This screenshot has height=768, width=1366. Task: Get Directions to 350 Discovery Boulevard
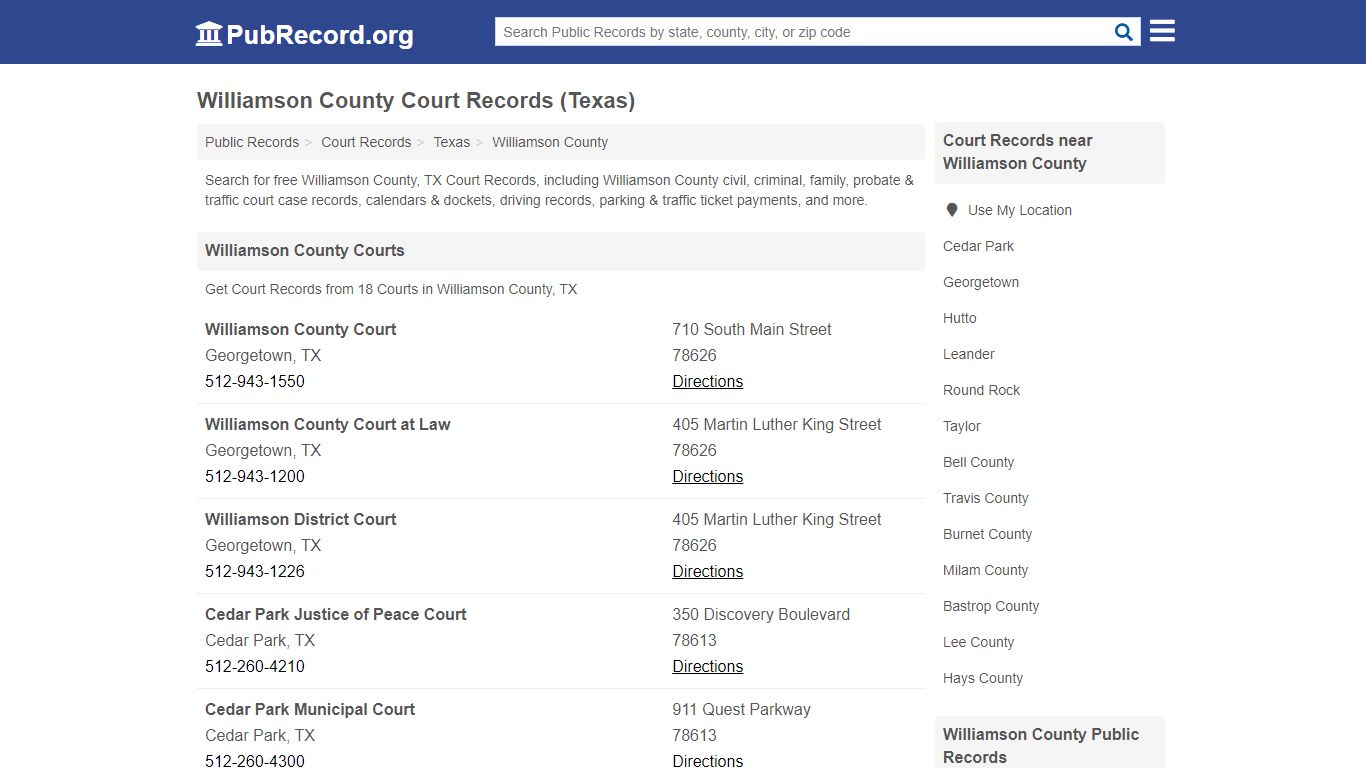[708, 666]
